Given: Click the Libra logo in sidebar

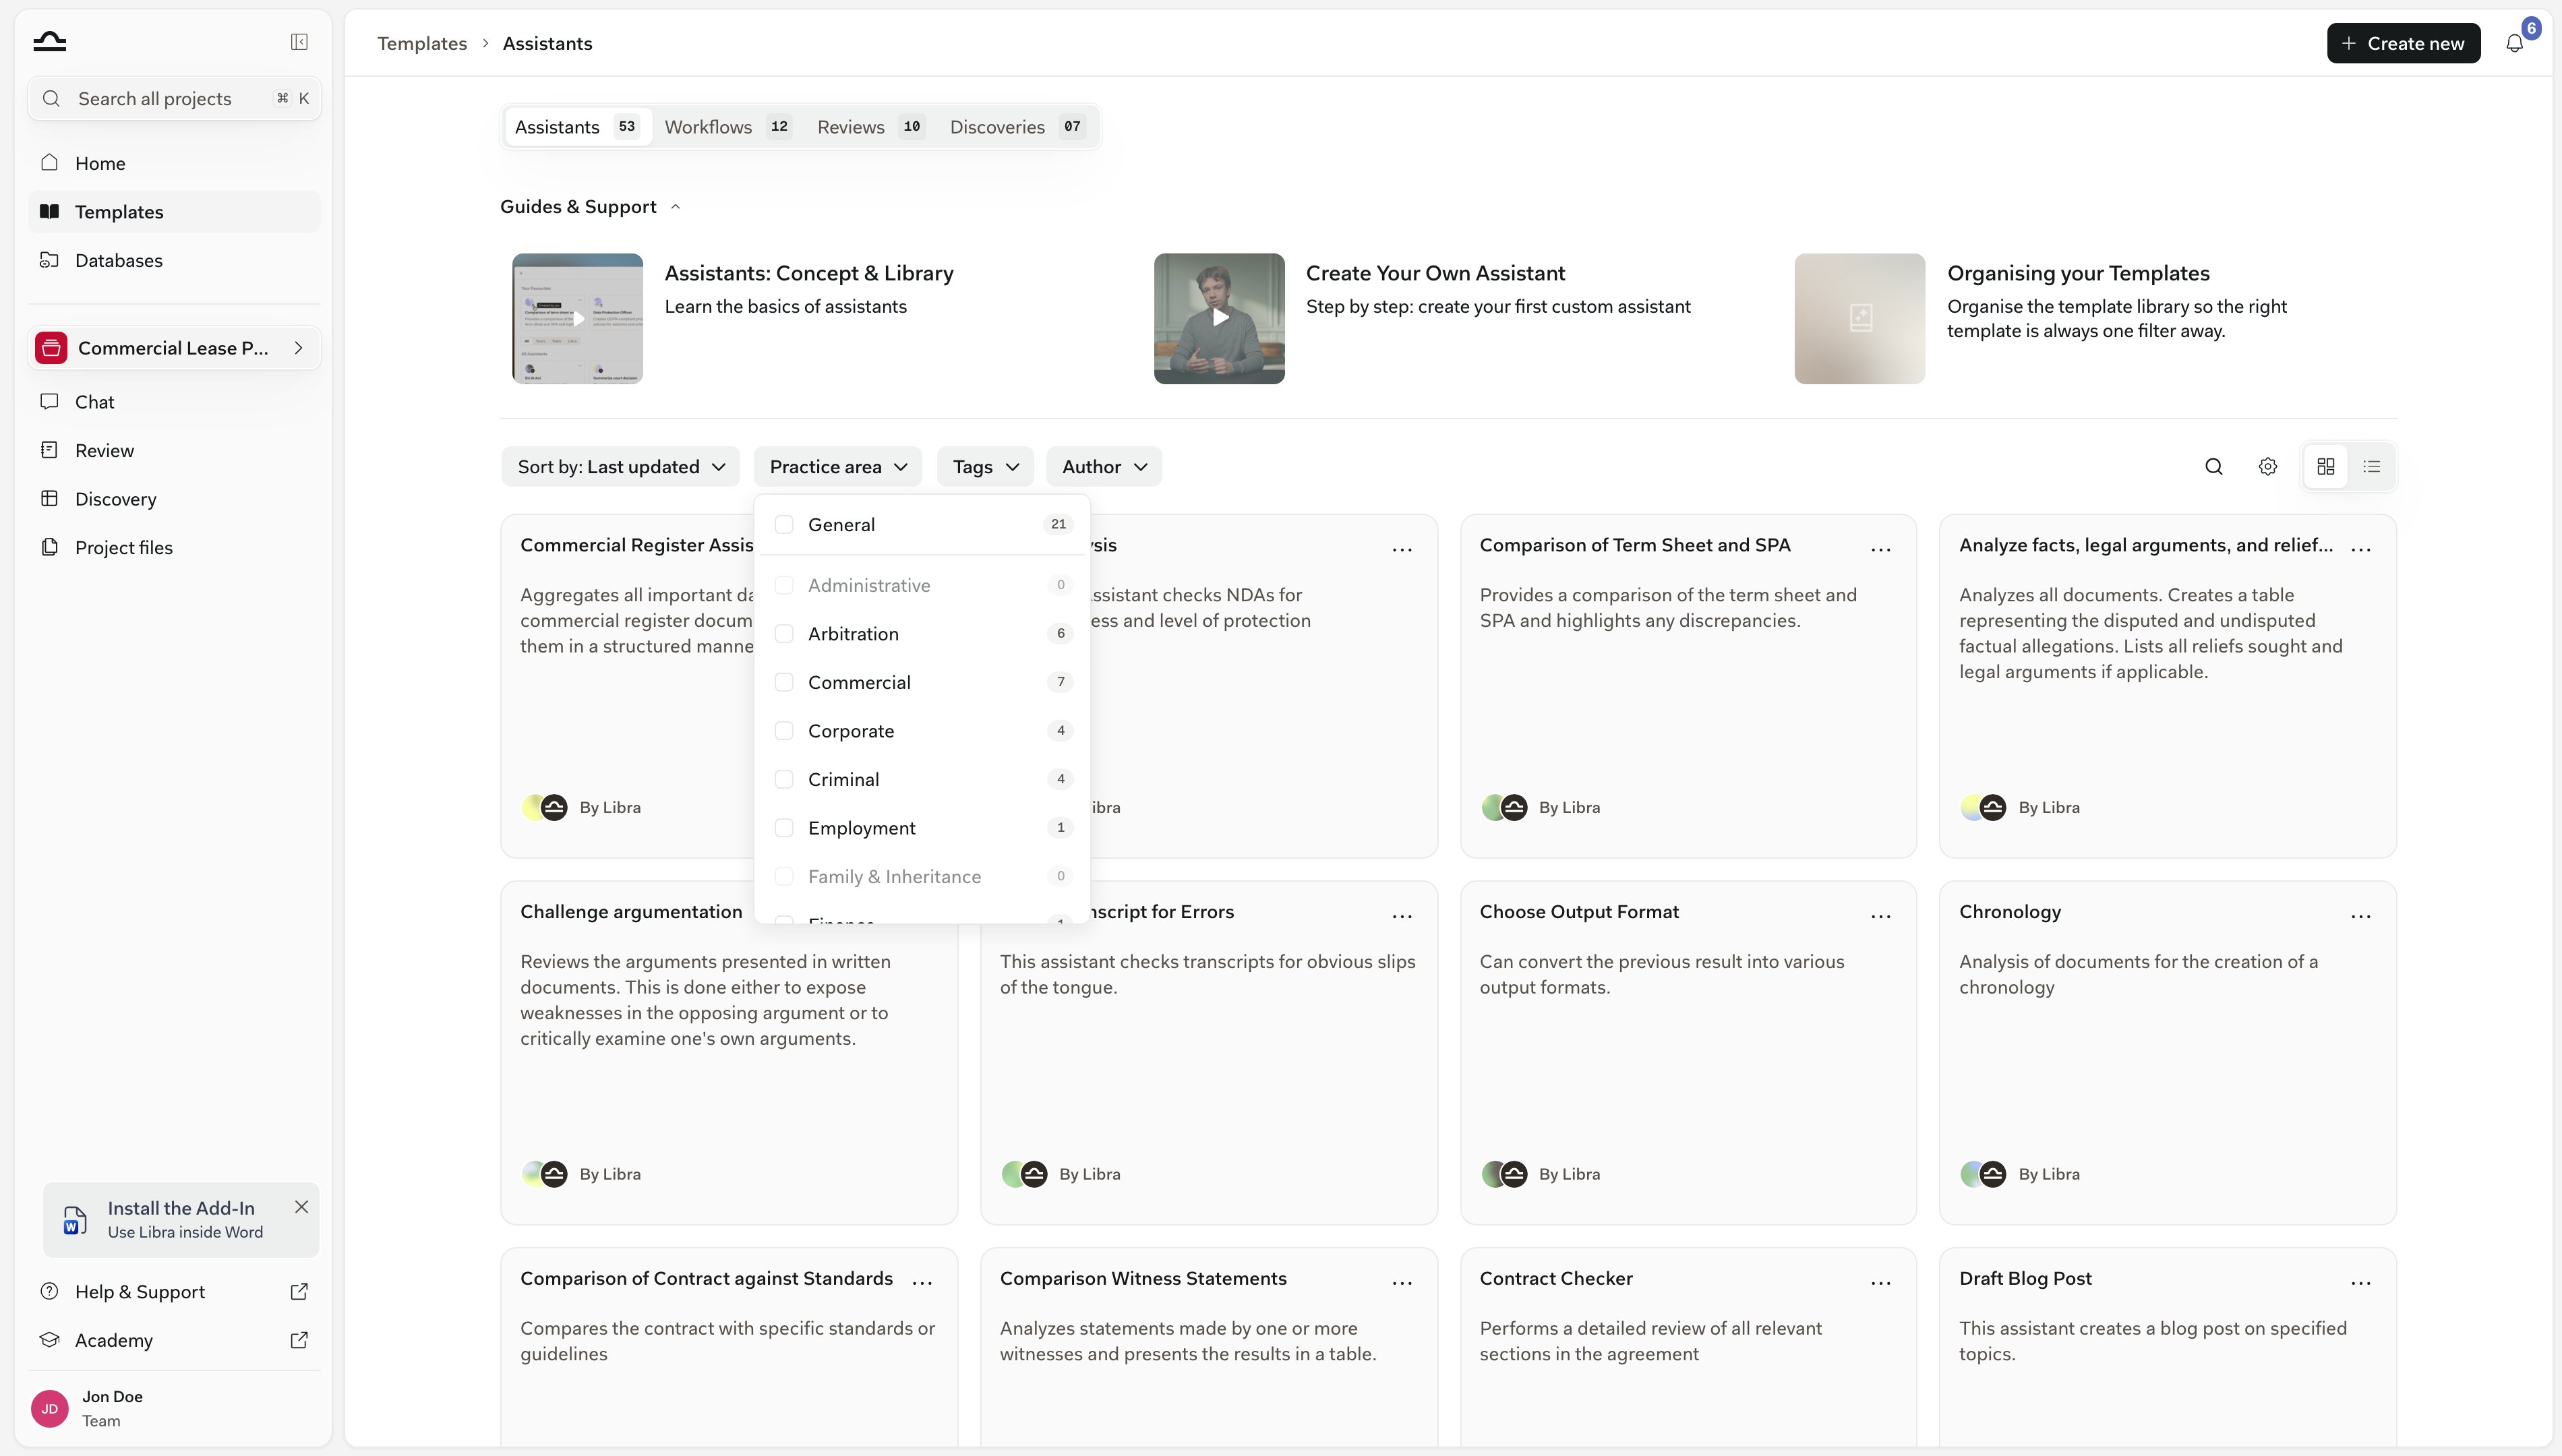Looking at the screenshot, I should [x=49, y=42].
